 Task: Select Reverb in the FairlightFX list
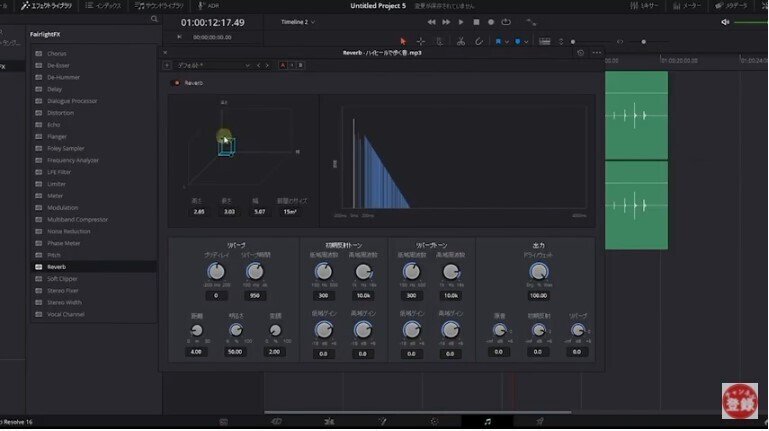click(x=93, y=267)
